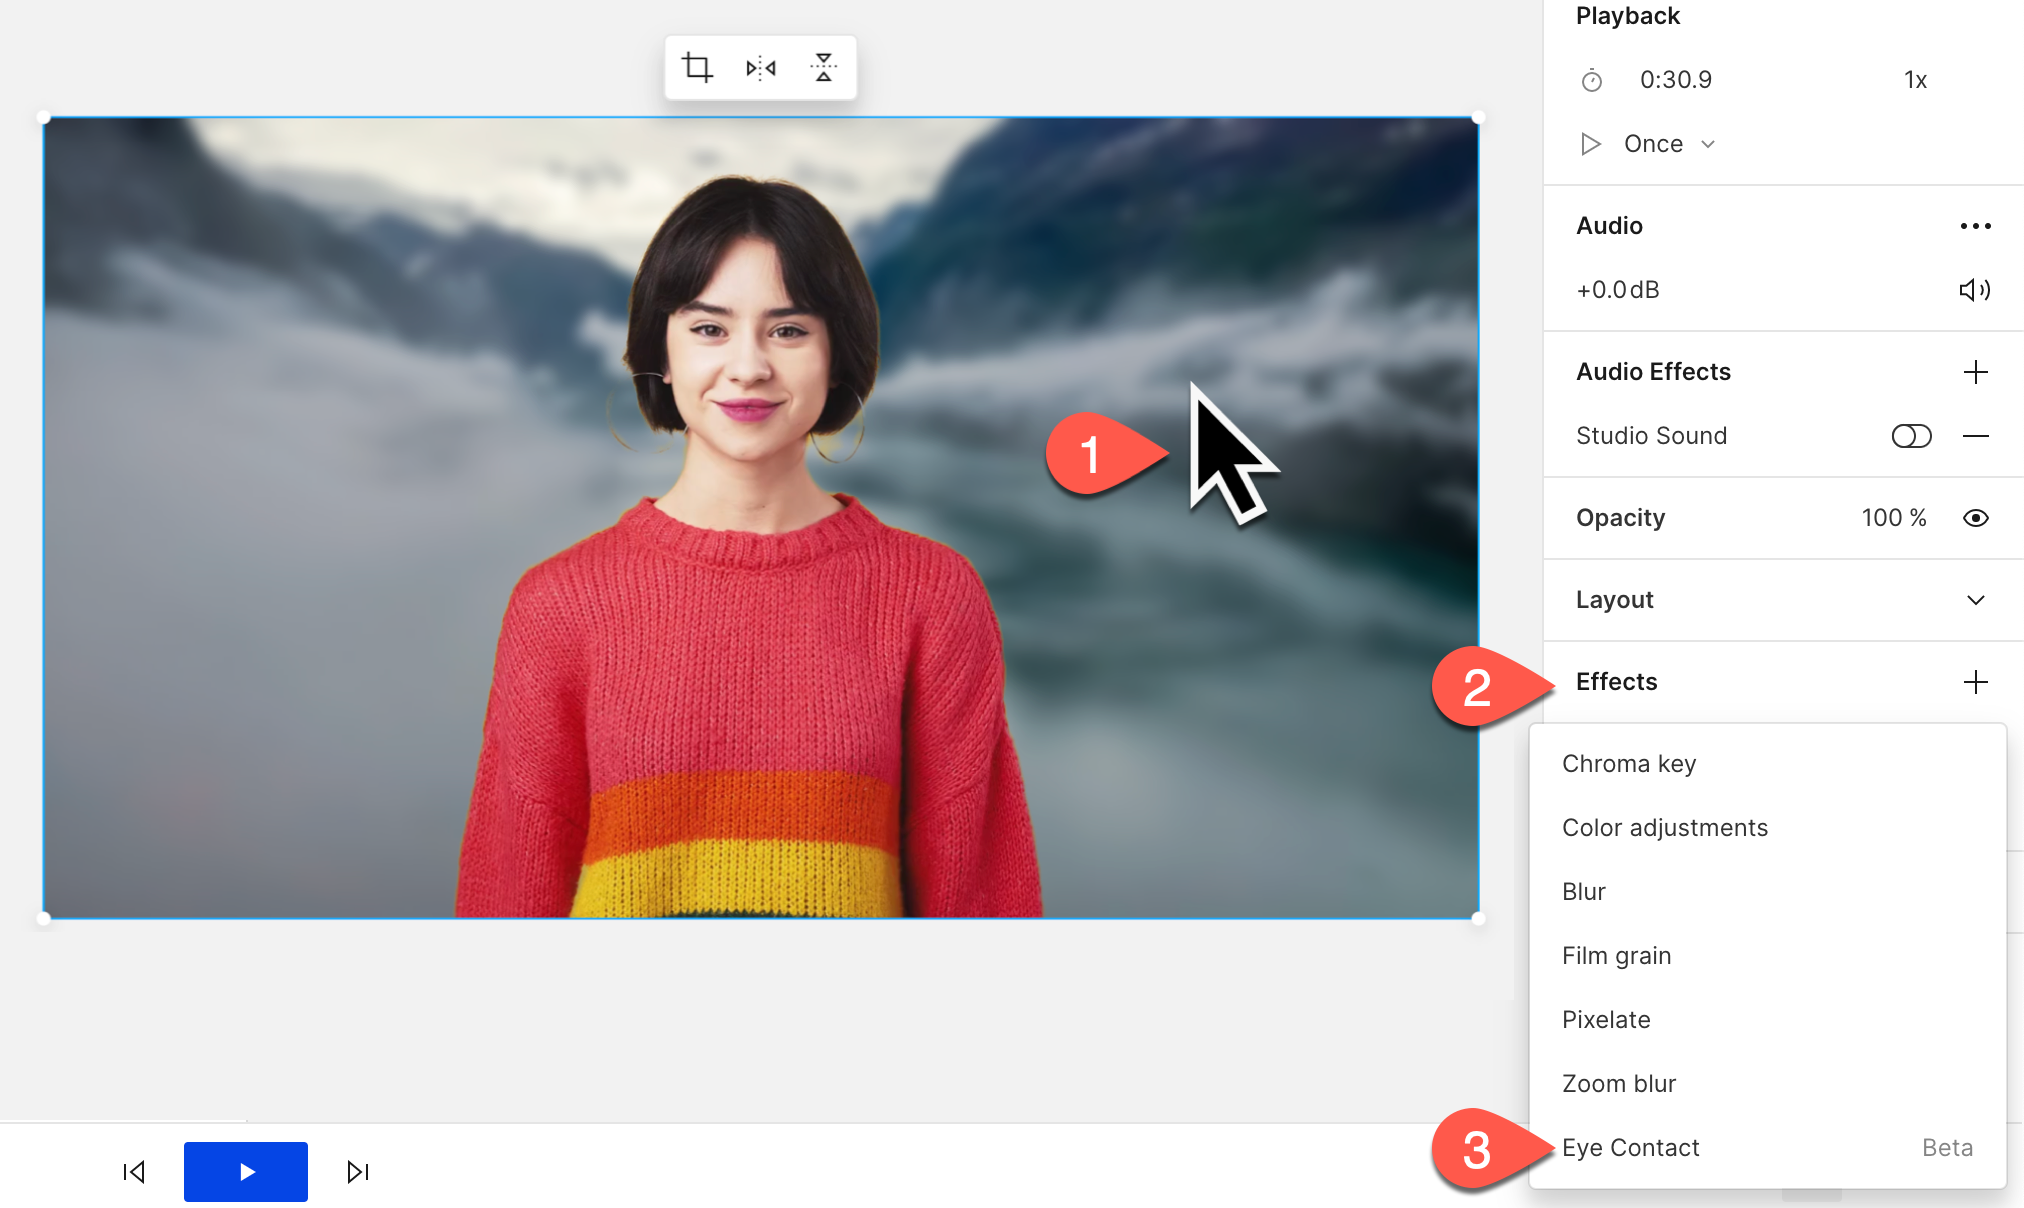Click the audio effects ellipsis menu

pyautogui.click(x=1977, y=224)
